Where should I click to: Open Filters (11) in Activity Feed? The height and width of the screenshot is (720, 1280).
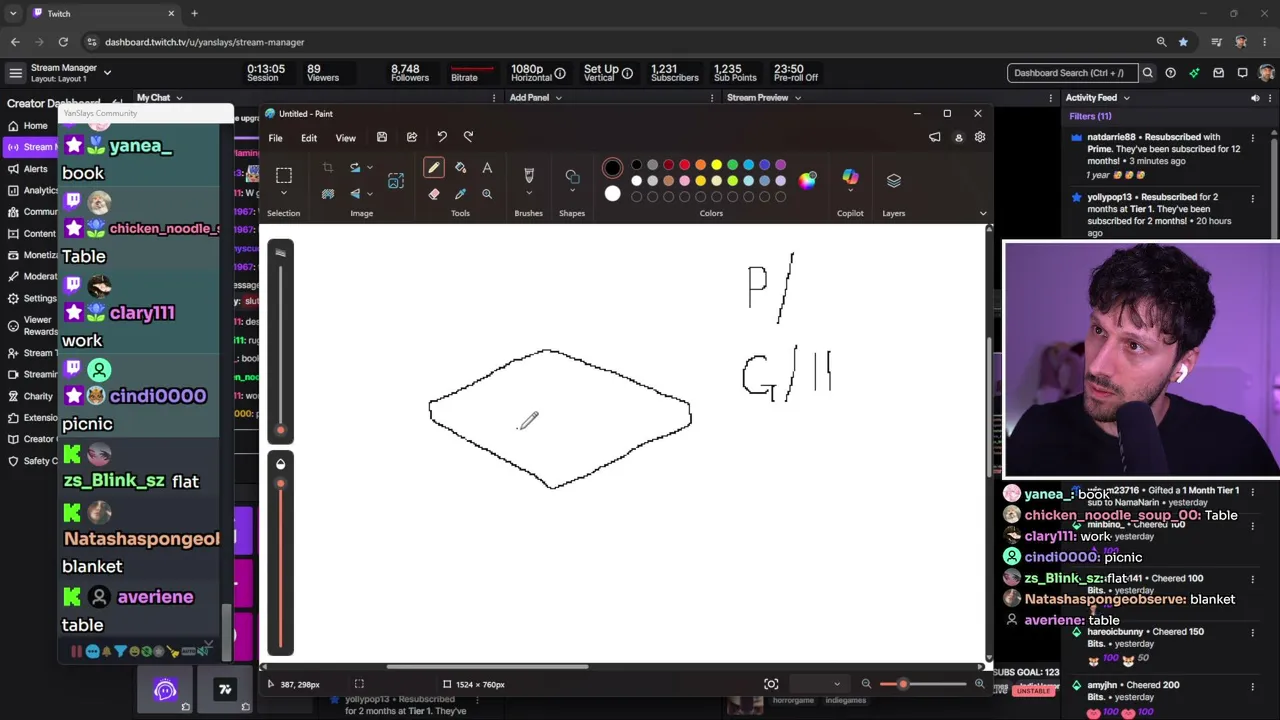tap(1090, 116)
